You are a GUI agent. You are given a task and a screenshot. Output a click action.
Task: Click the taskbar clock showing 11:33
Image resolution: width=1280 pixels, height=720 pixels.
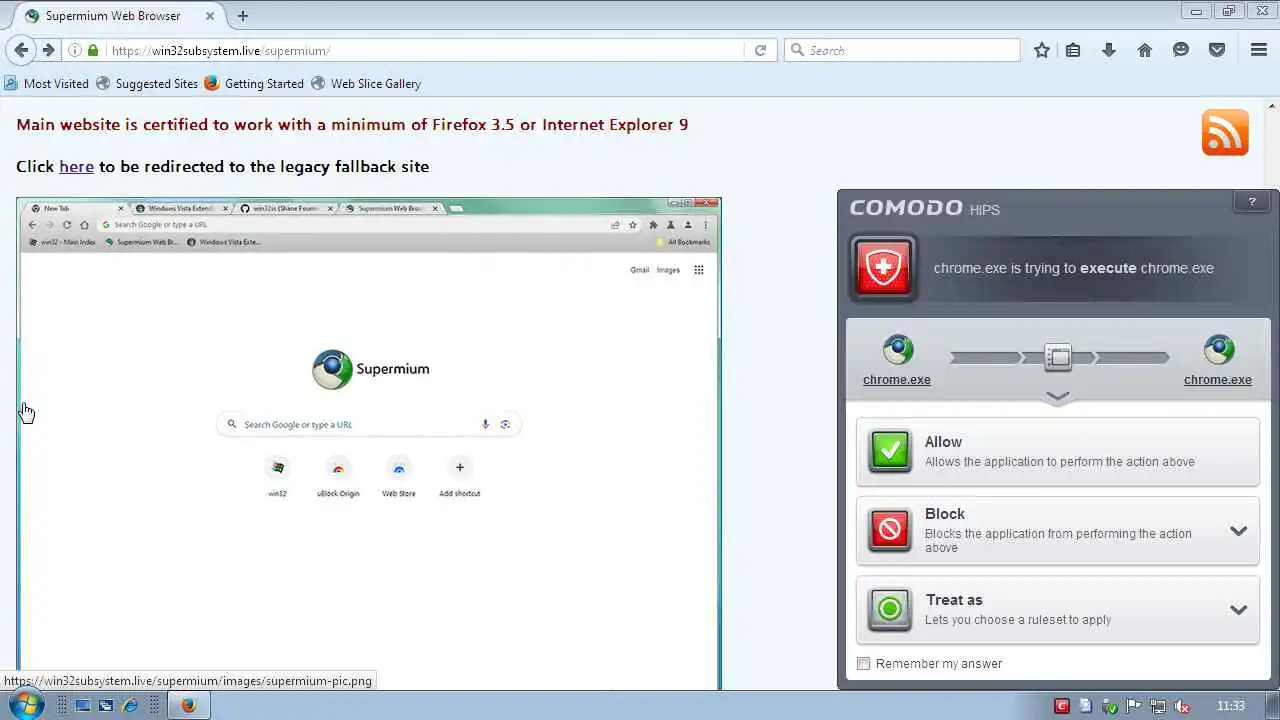click(1231, 706)
